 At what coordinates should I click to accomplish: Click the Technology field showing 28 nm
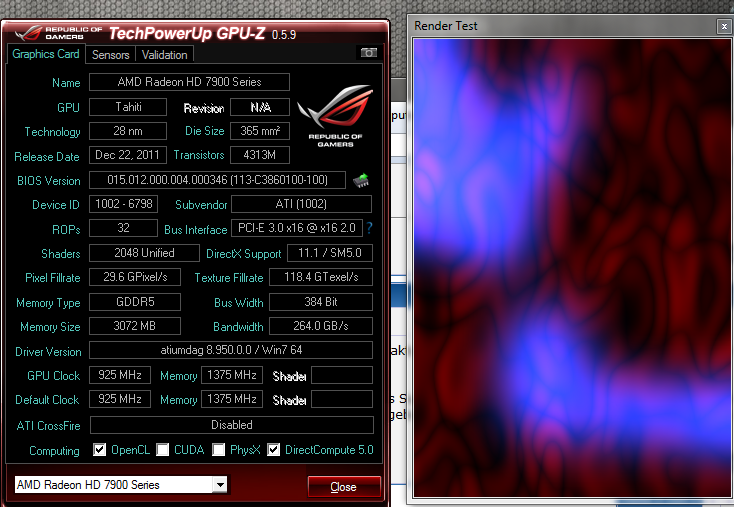coord(128,131)
